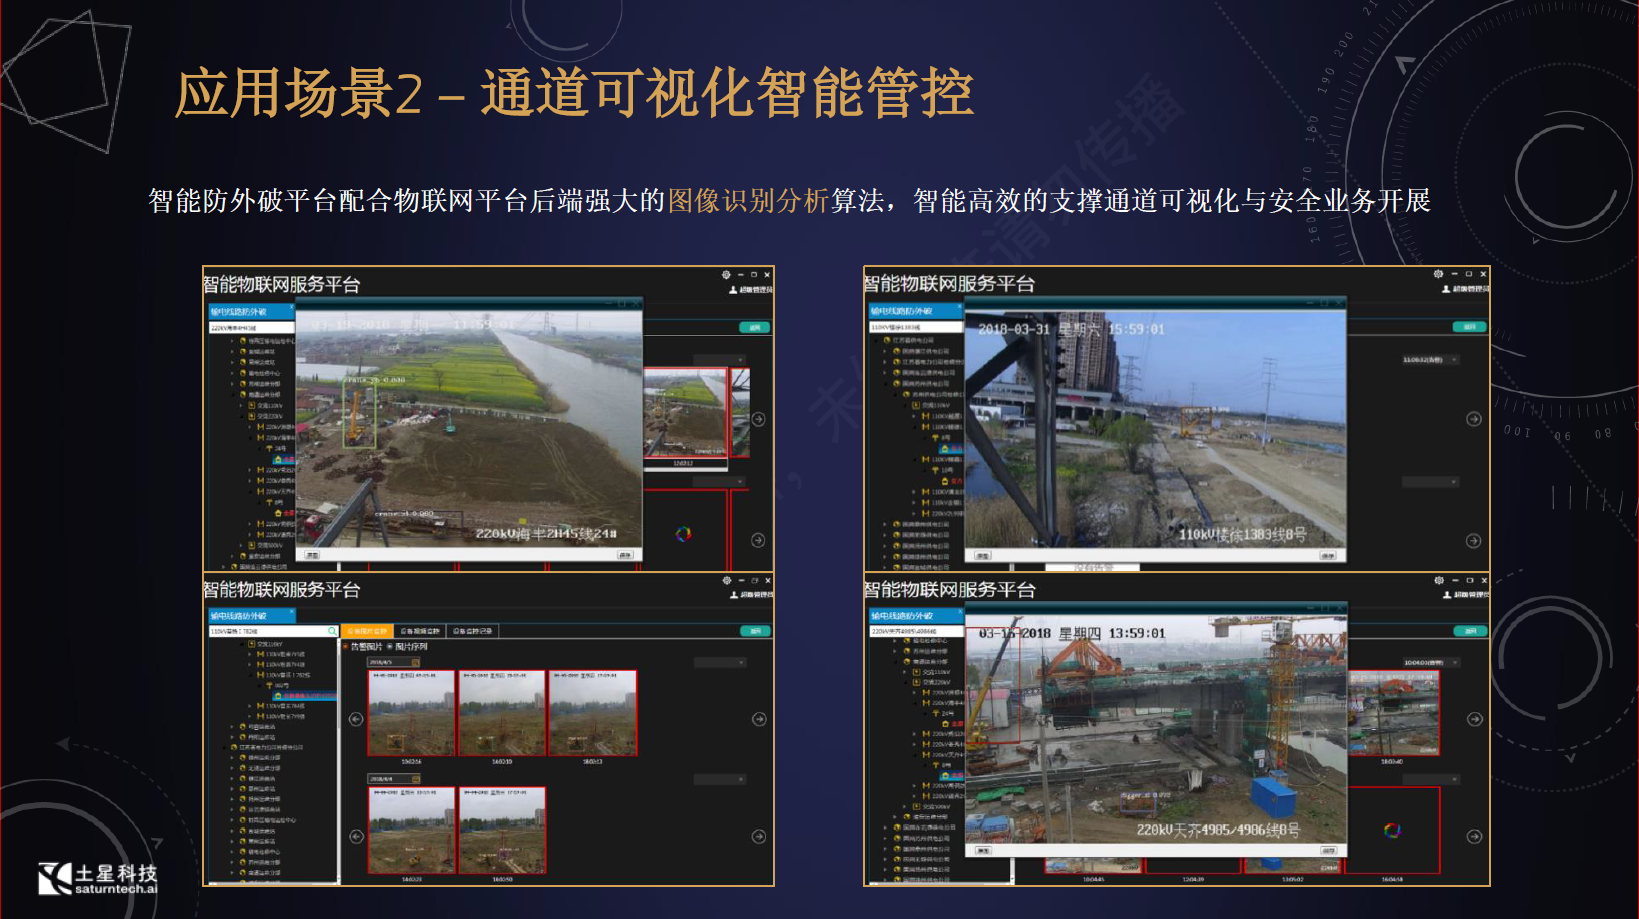
Task: Go to previous images in the 2018/4/5 row
Action: pos(356,719)
